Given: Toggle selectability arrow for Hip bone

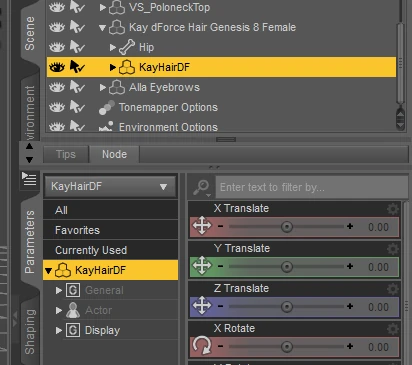Looking at the screenshot, I should tap(77, 47).
